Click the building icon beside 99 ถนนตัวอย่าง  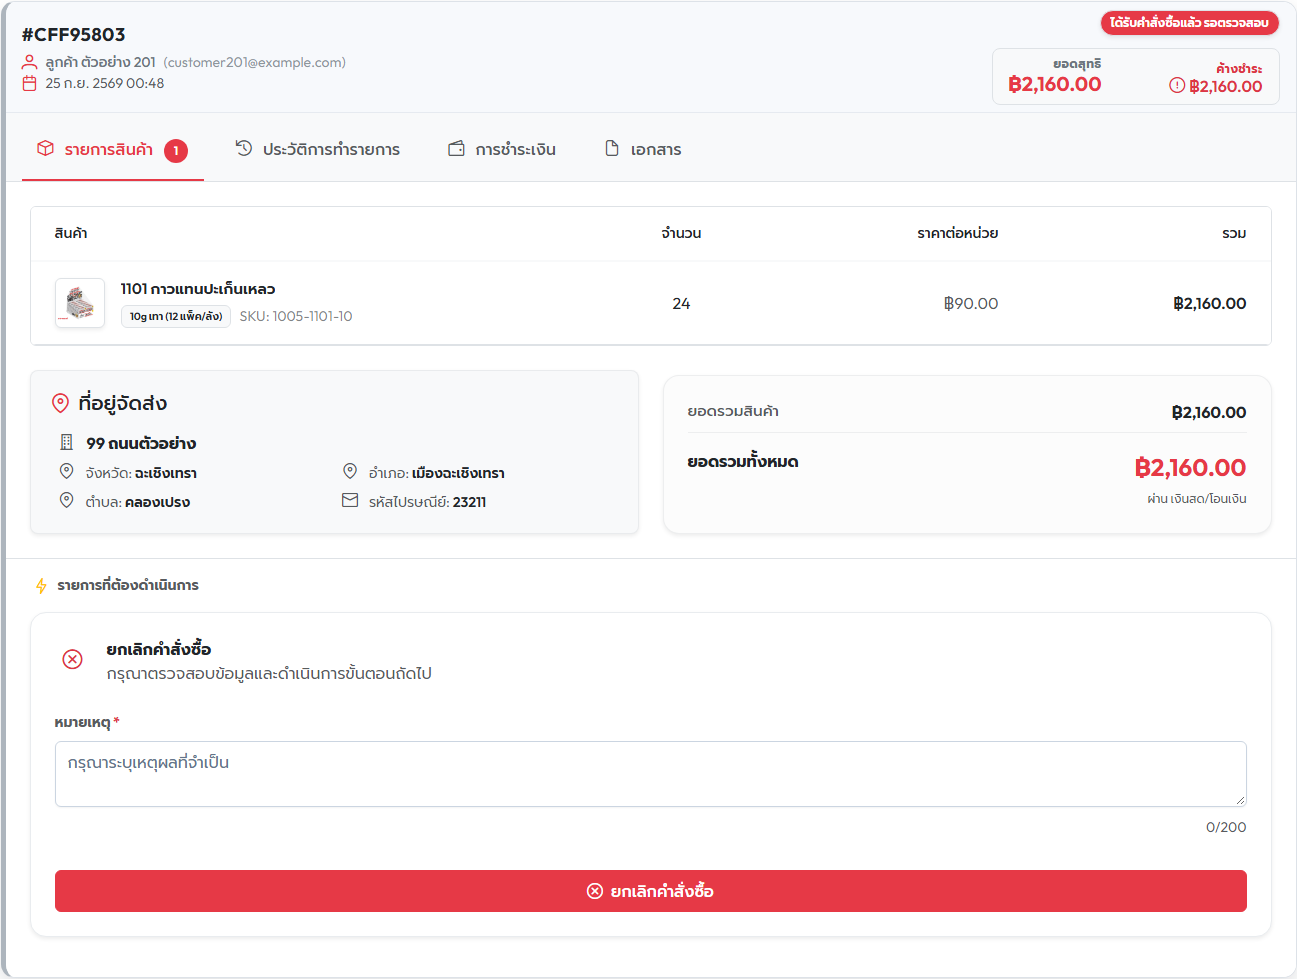point(67,443)
